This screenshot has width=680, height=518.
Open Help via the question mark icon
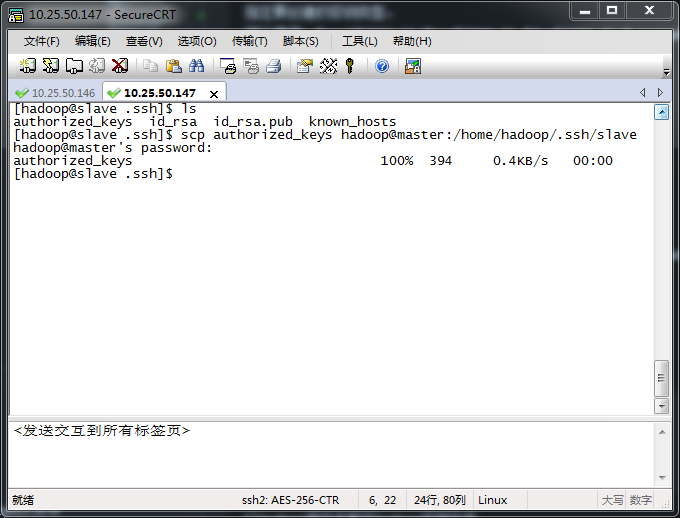(x=381, y=66)
